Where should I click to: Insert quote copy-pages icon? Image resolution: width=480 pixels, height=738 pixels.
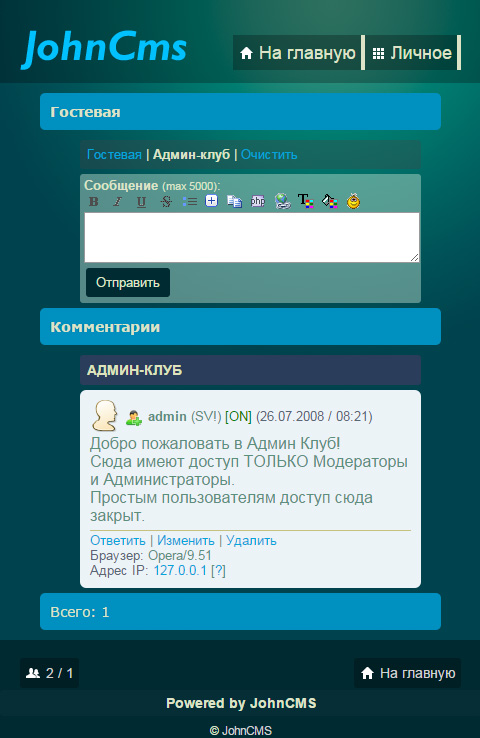[234, 201]
